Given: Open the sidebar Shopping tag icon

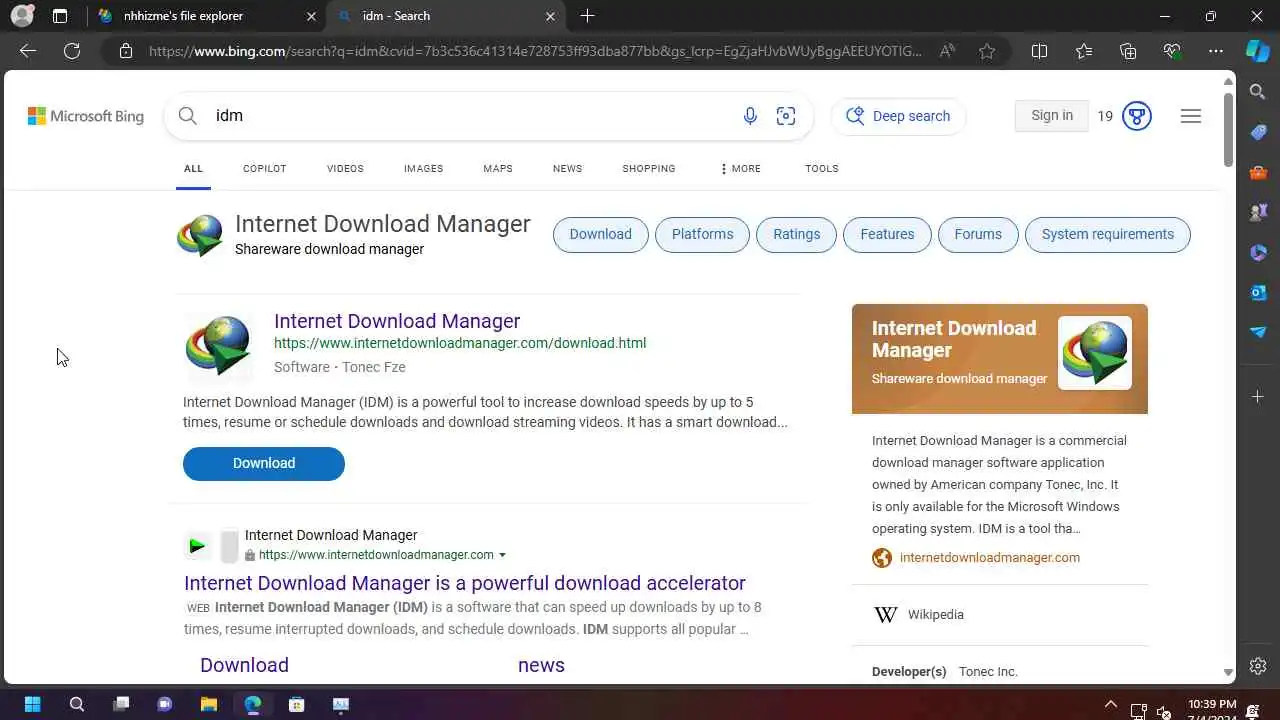Looking at the screenshot, I should coord(1258,132).
